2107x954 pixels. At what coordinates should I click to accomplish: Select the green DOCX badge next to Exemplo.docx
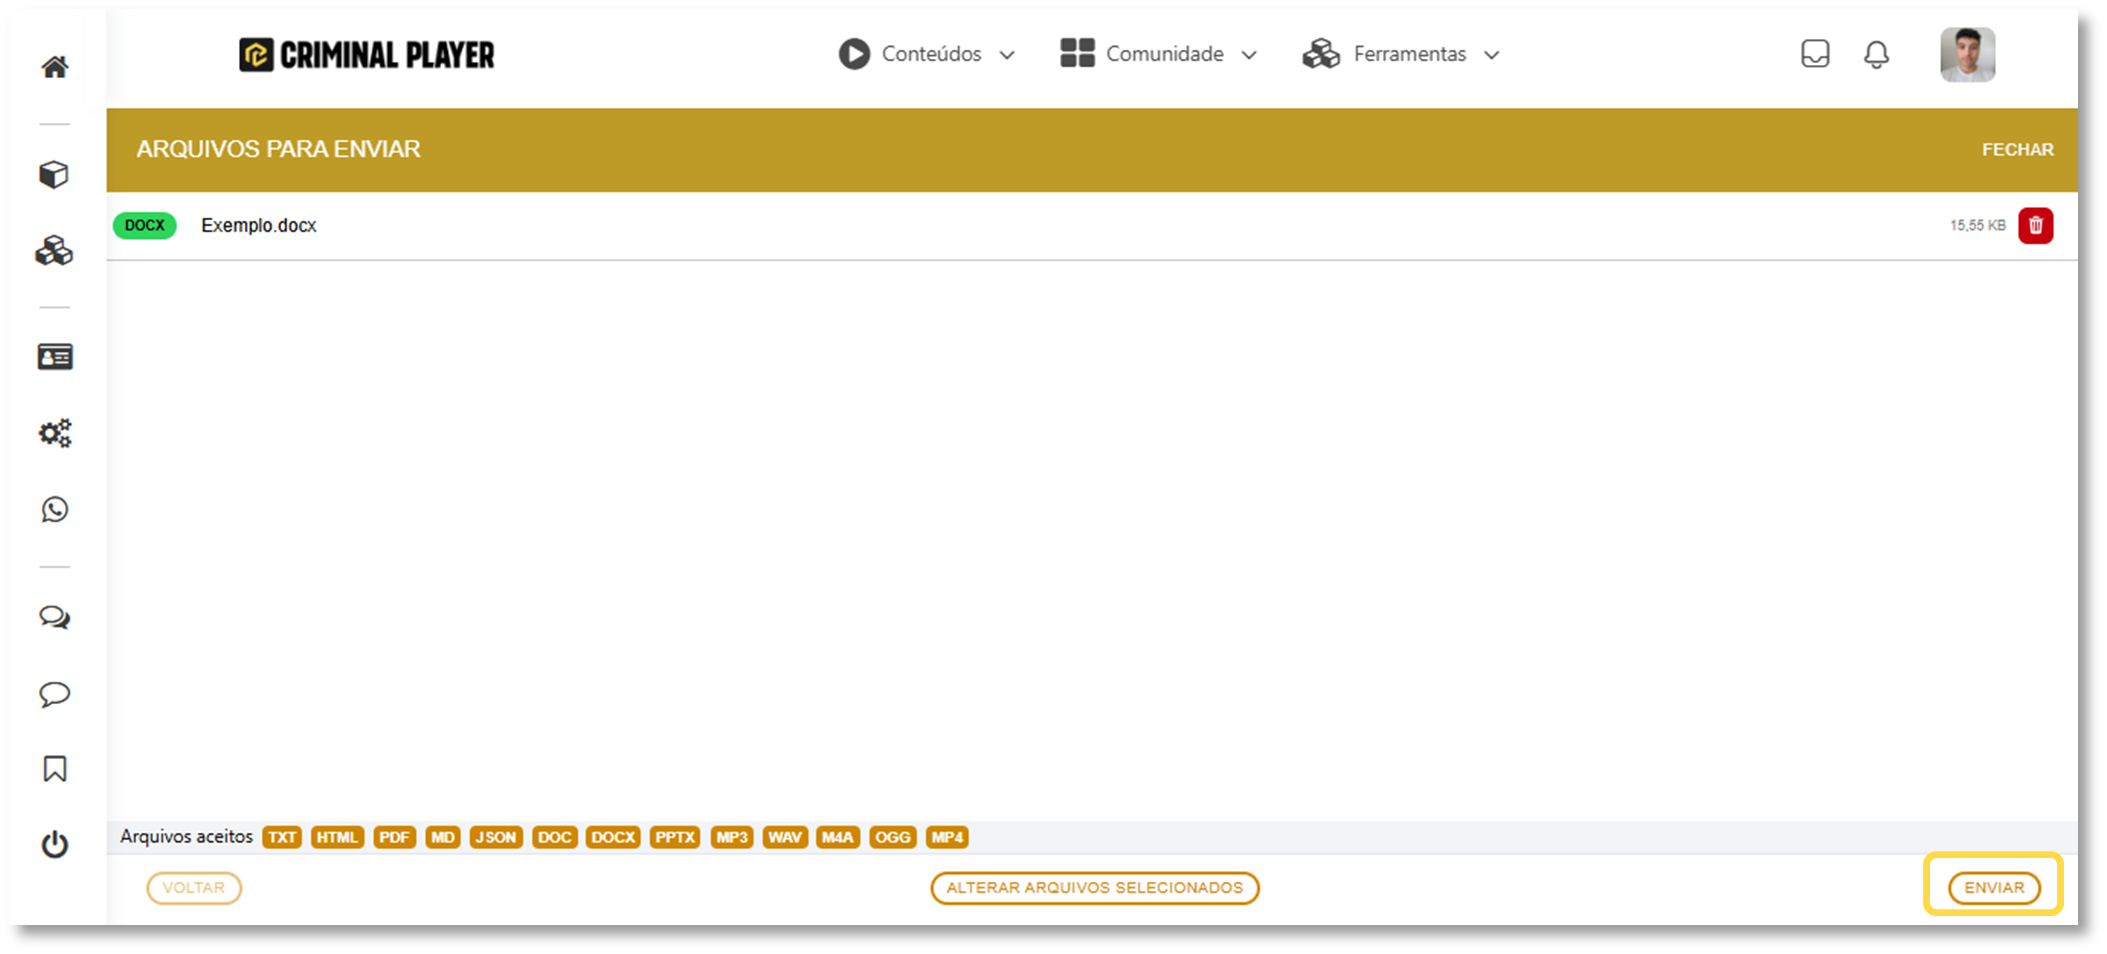tap(143, 225)
